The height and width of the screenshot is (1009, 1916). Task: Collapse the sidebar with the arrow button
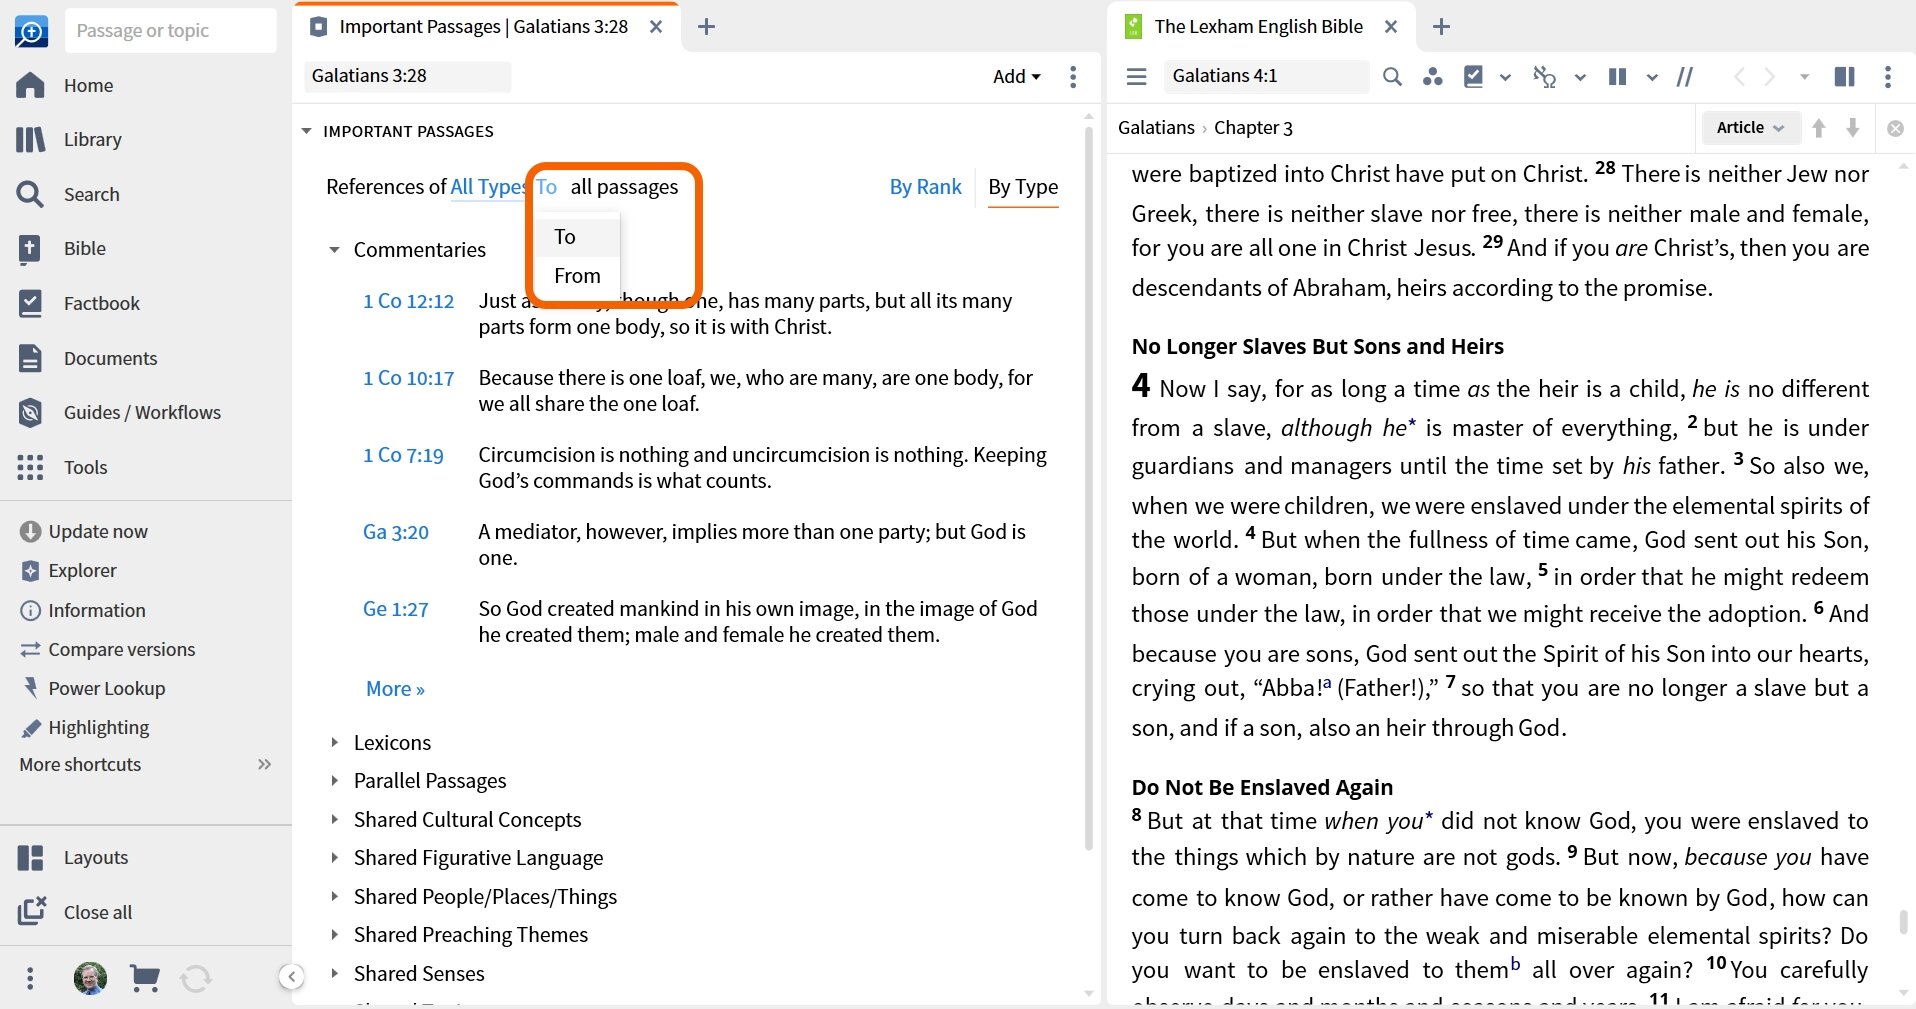(291, 977)
